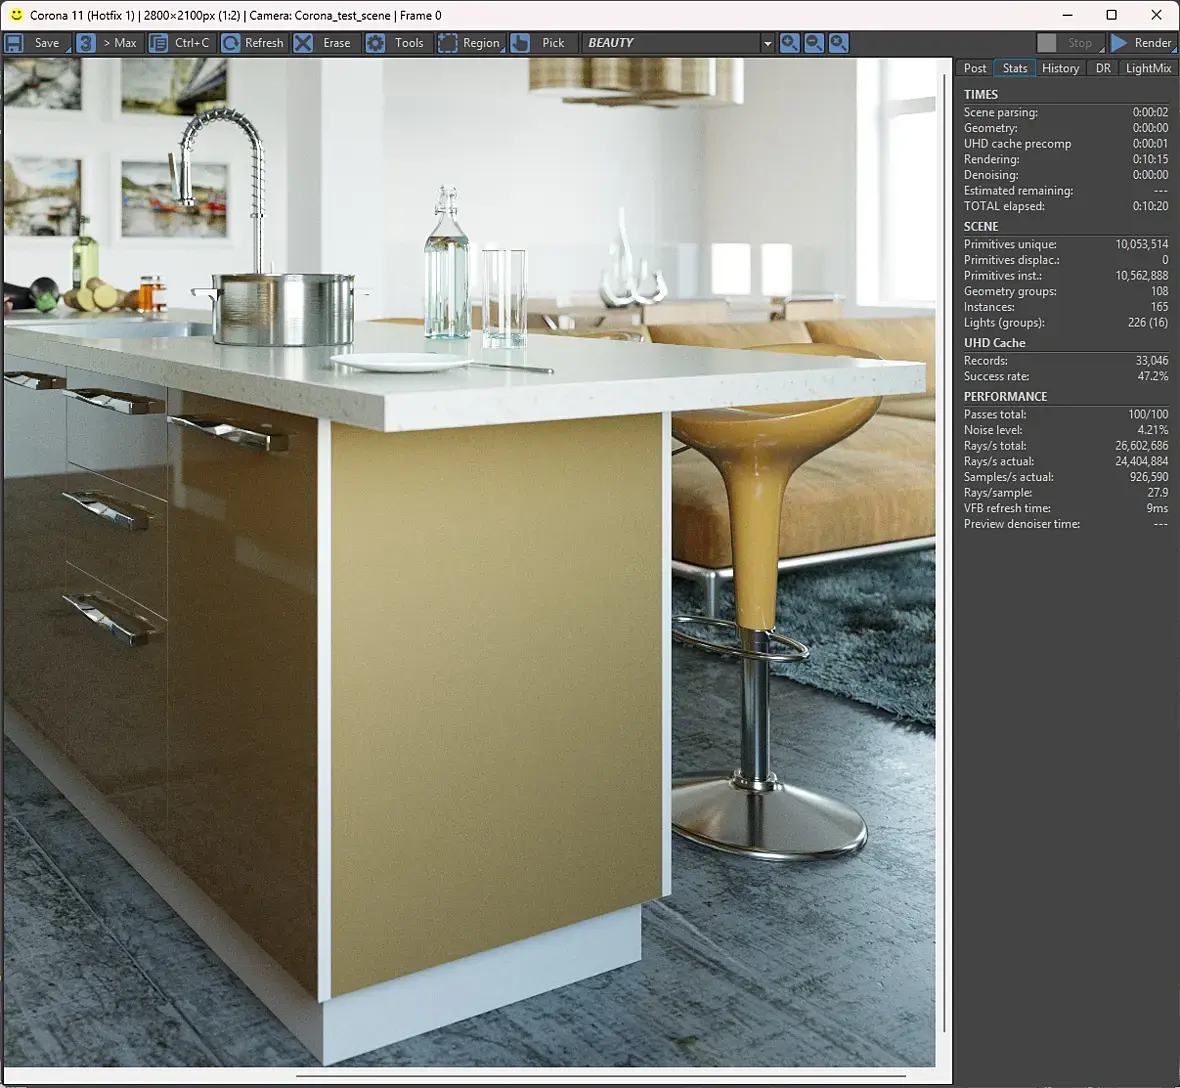The height and width of the screenshot is (1088, 1180).
Task: Toggle the Pick hand tool
Action: 519,43
